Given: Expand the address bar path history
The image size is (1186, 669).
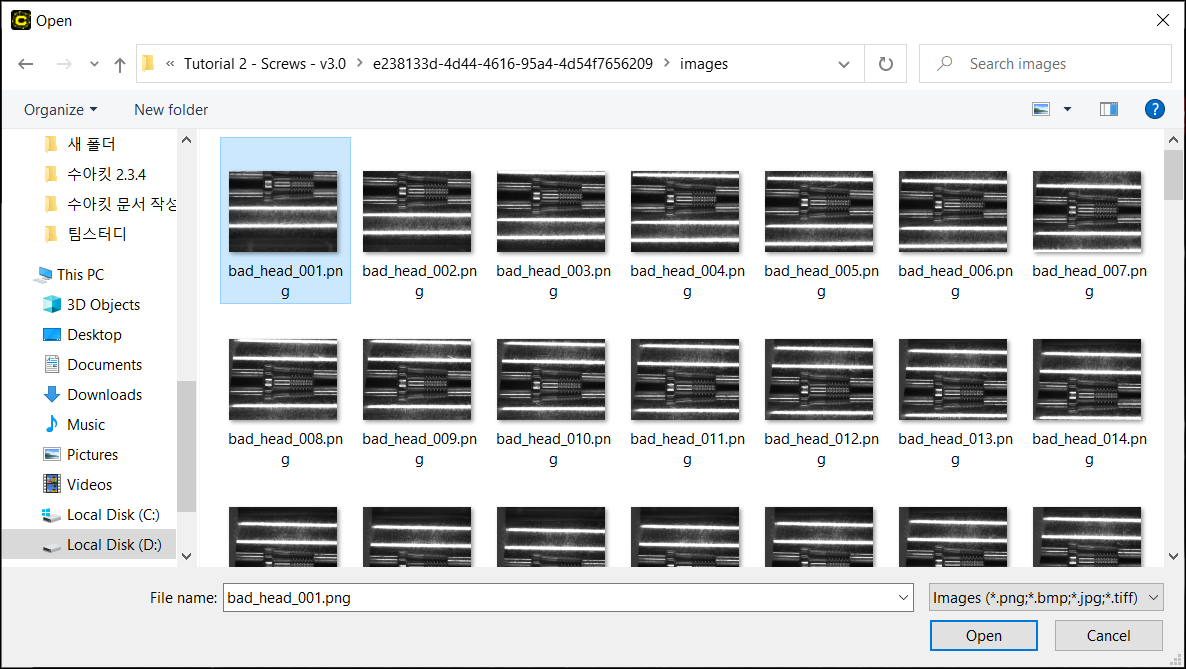Looking at the screenshot, I should [x=844, y=64].
